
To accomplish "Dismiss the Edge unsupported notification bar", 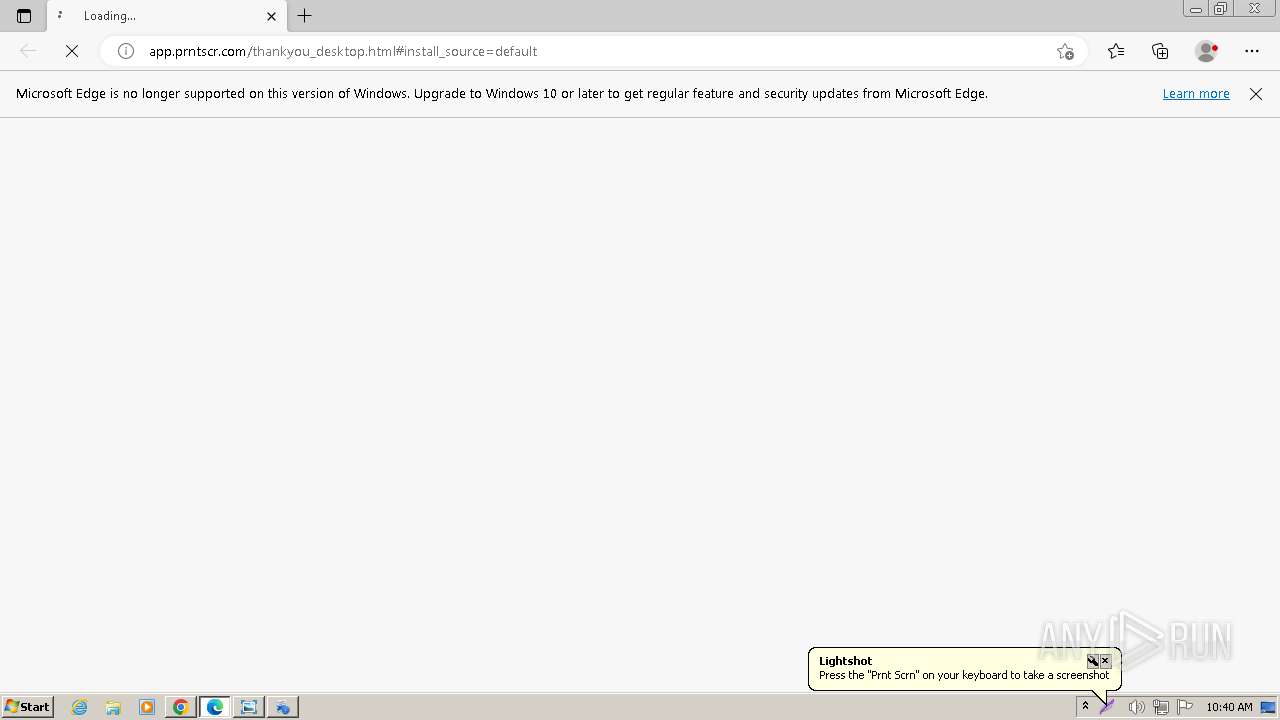I will pyautogui.click(x=1256, y=93).
